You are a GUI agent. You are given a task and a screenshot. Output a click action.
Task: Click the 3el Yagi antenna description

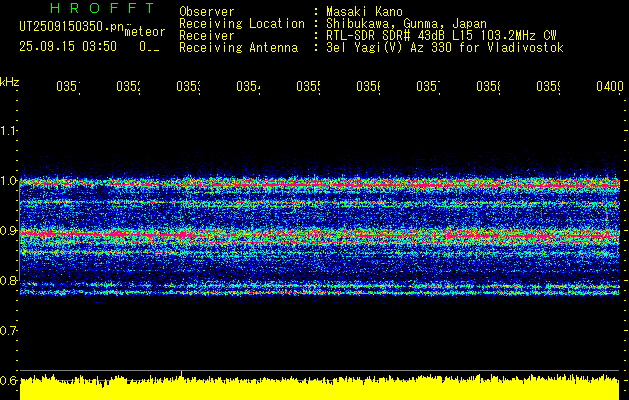click(445, 48)
